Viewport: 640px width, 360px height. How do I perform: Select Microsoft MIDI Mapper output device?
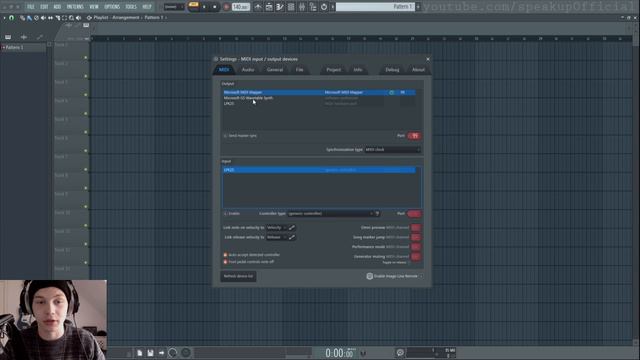(319, 93)
